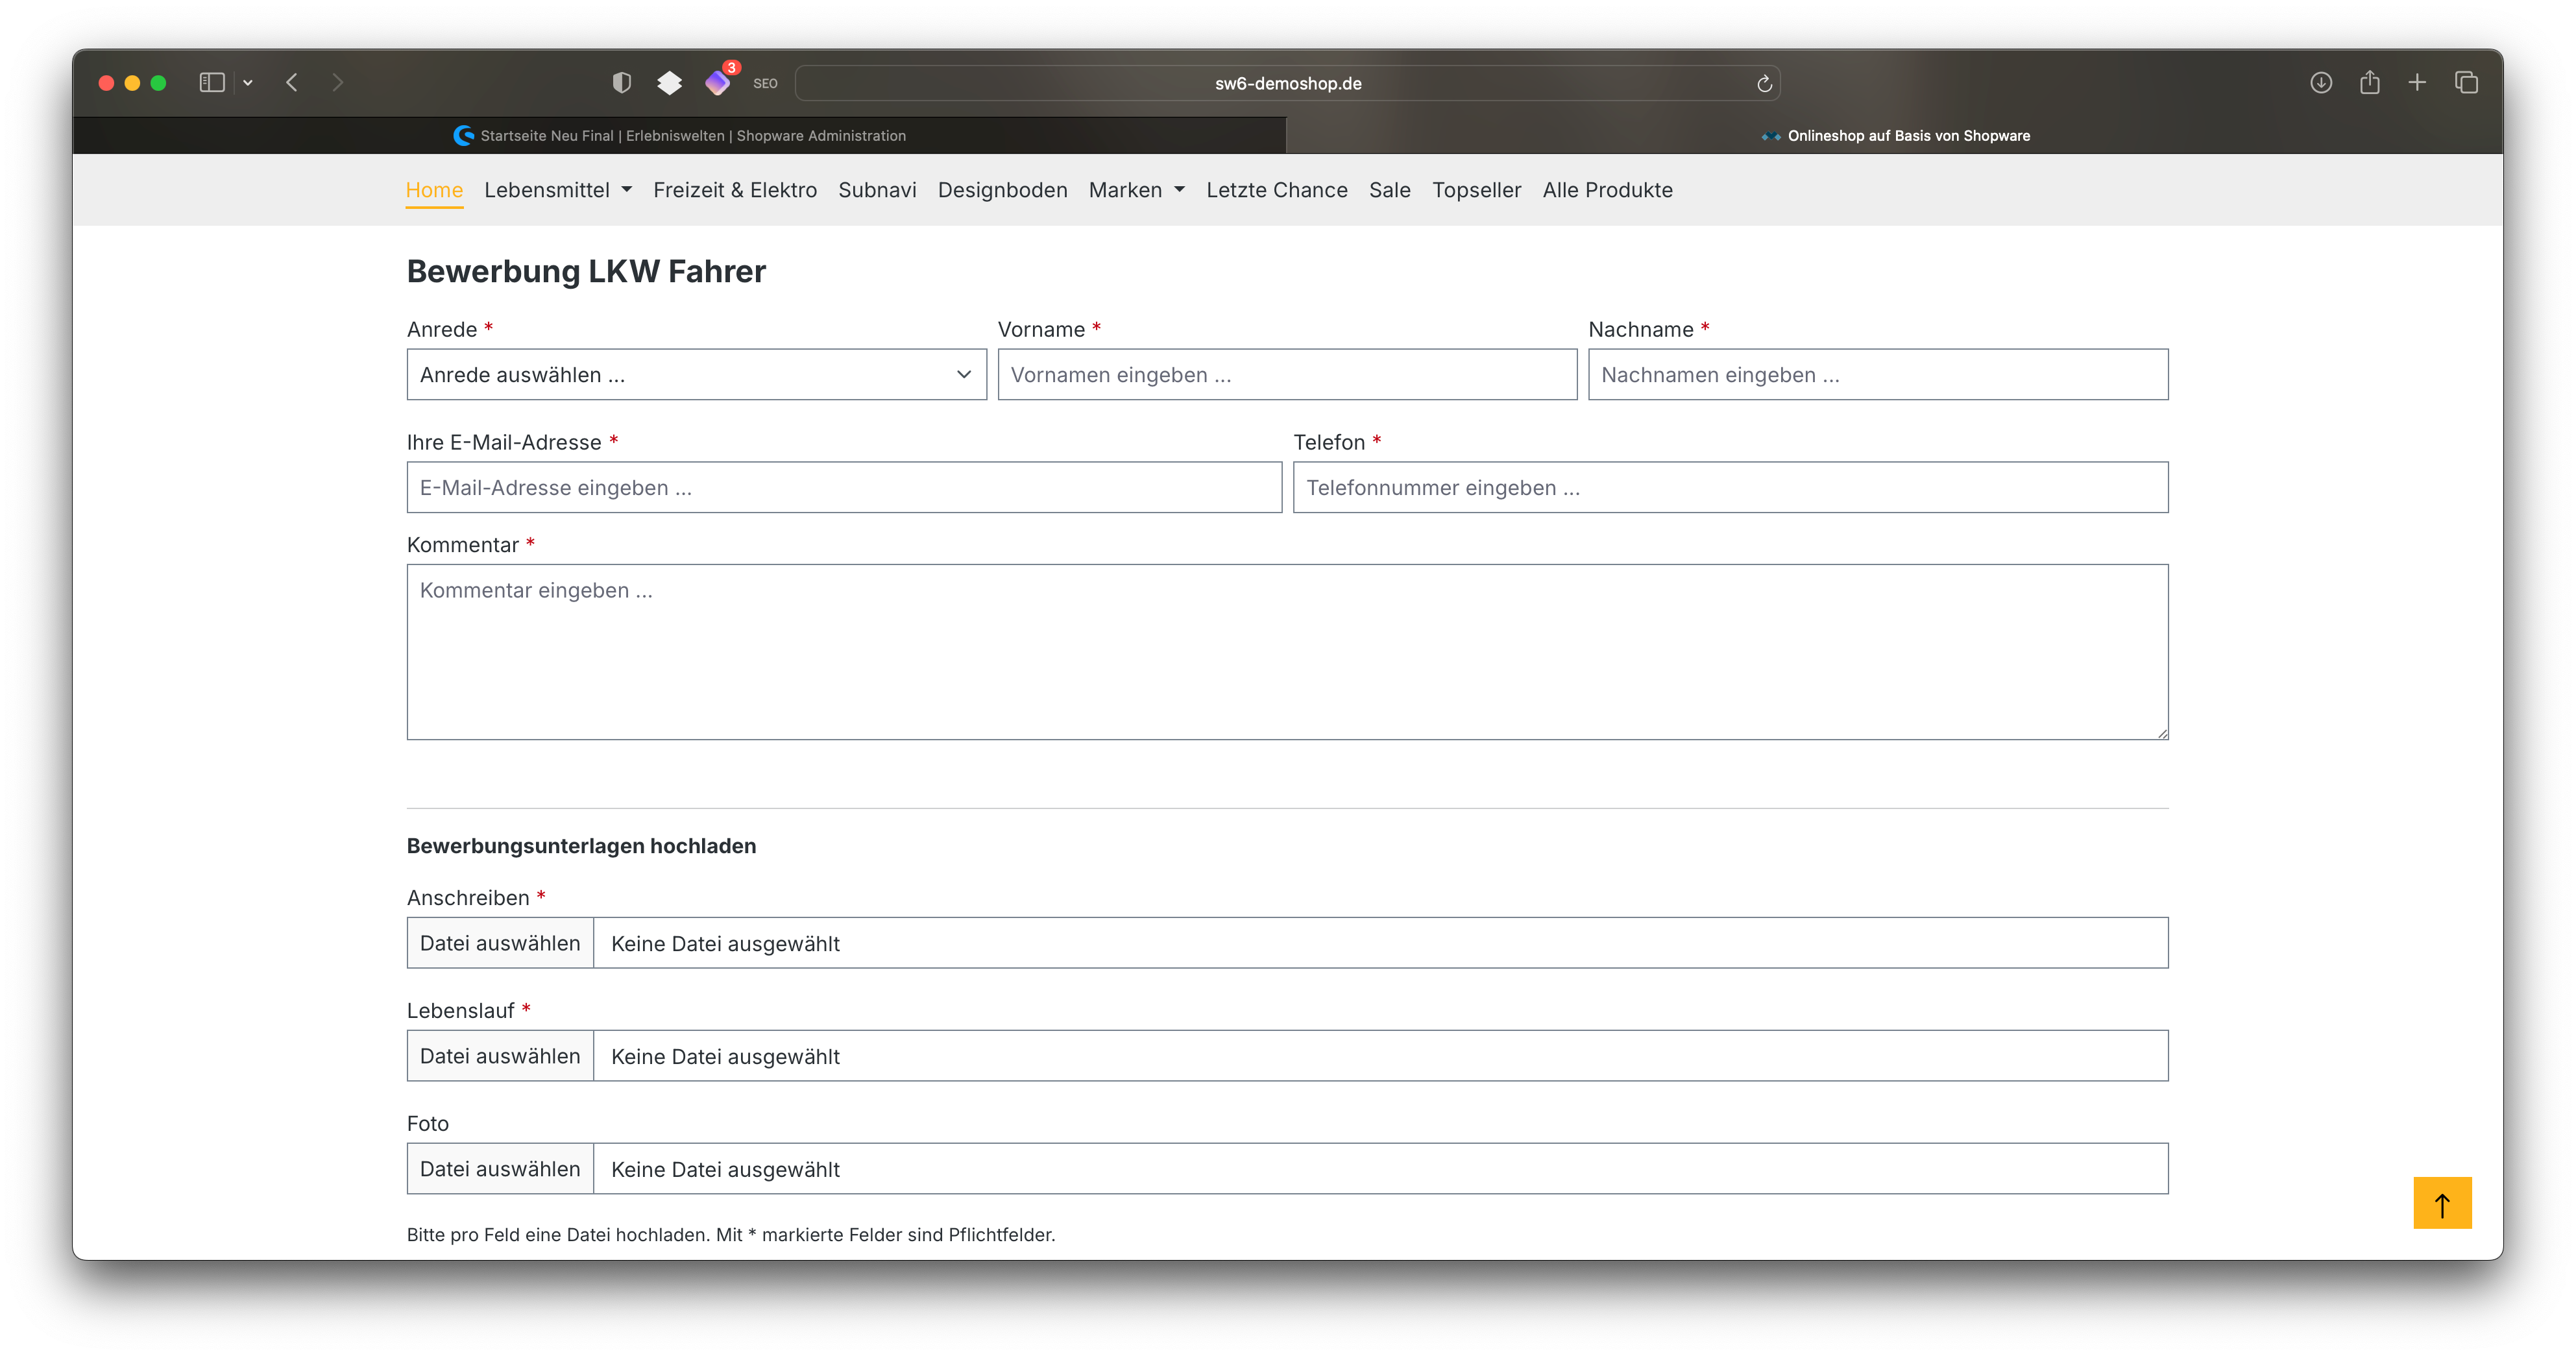Reload the page with the refresh icon
The width and height of the screenshot is (2576, 1356).
click(x=1764, y=84)
